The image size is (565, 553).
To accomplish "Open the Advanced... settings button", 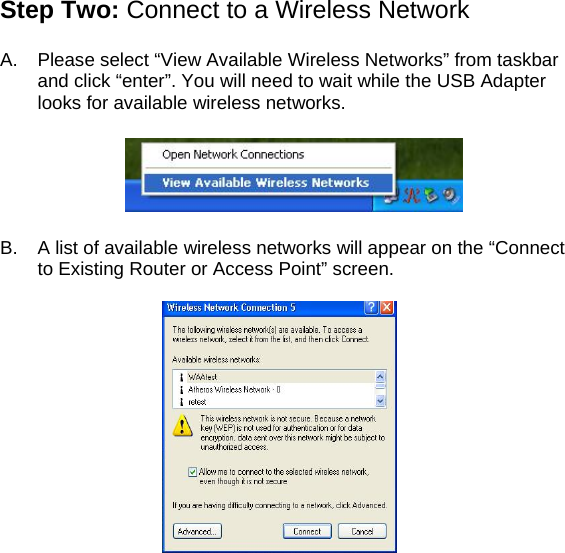I will click(x=197, y=531).
